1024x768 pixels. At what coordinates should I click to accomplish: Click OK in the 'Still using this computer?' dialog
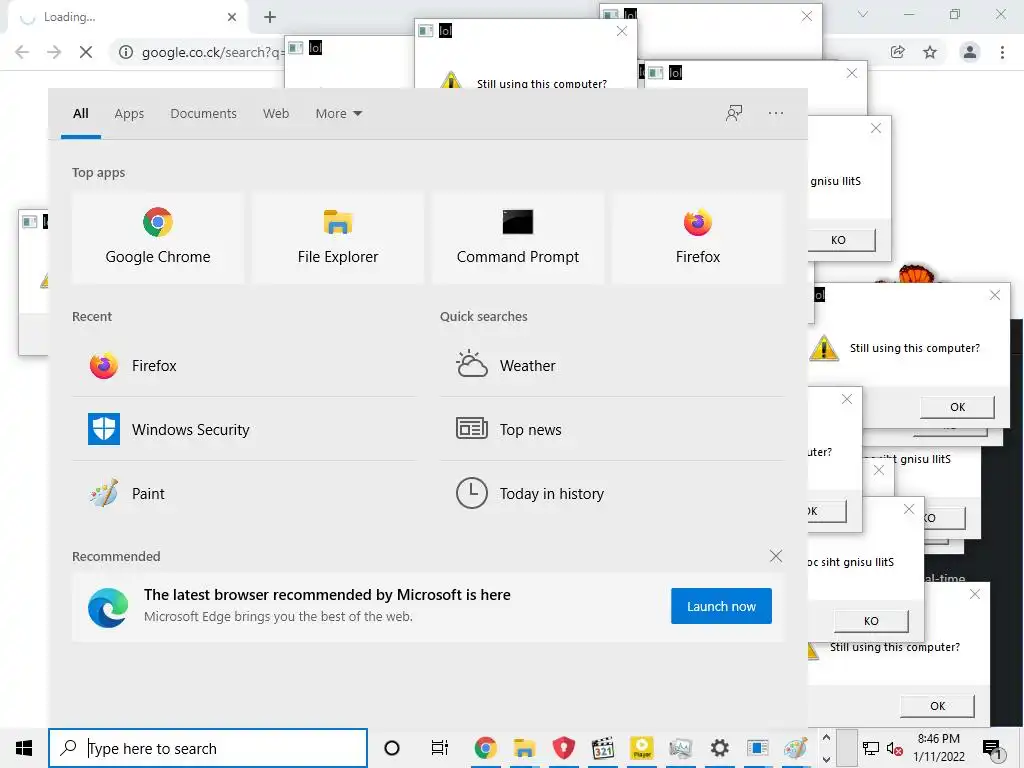coord(957,407)
